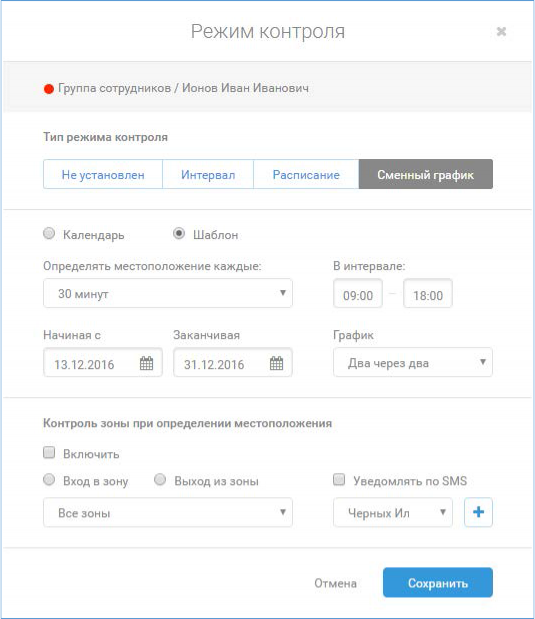The height and width of the screenshot is (619, 535).
Task: Click the Сохранить button
Action: coord(438,583)
